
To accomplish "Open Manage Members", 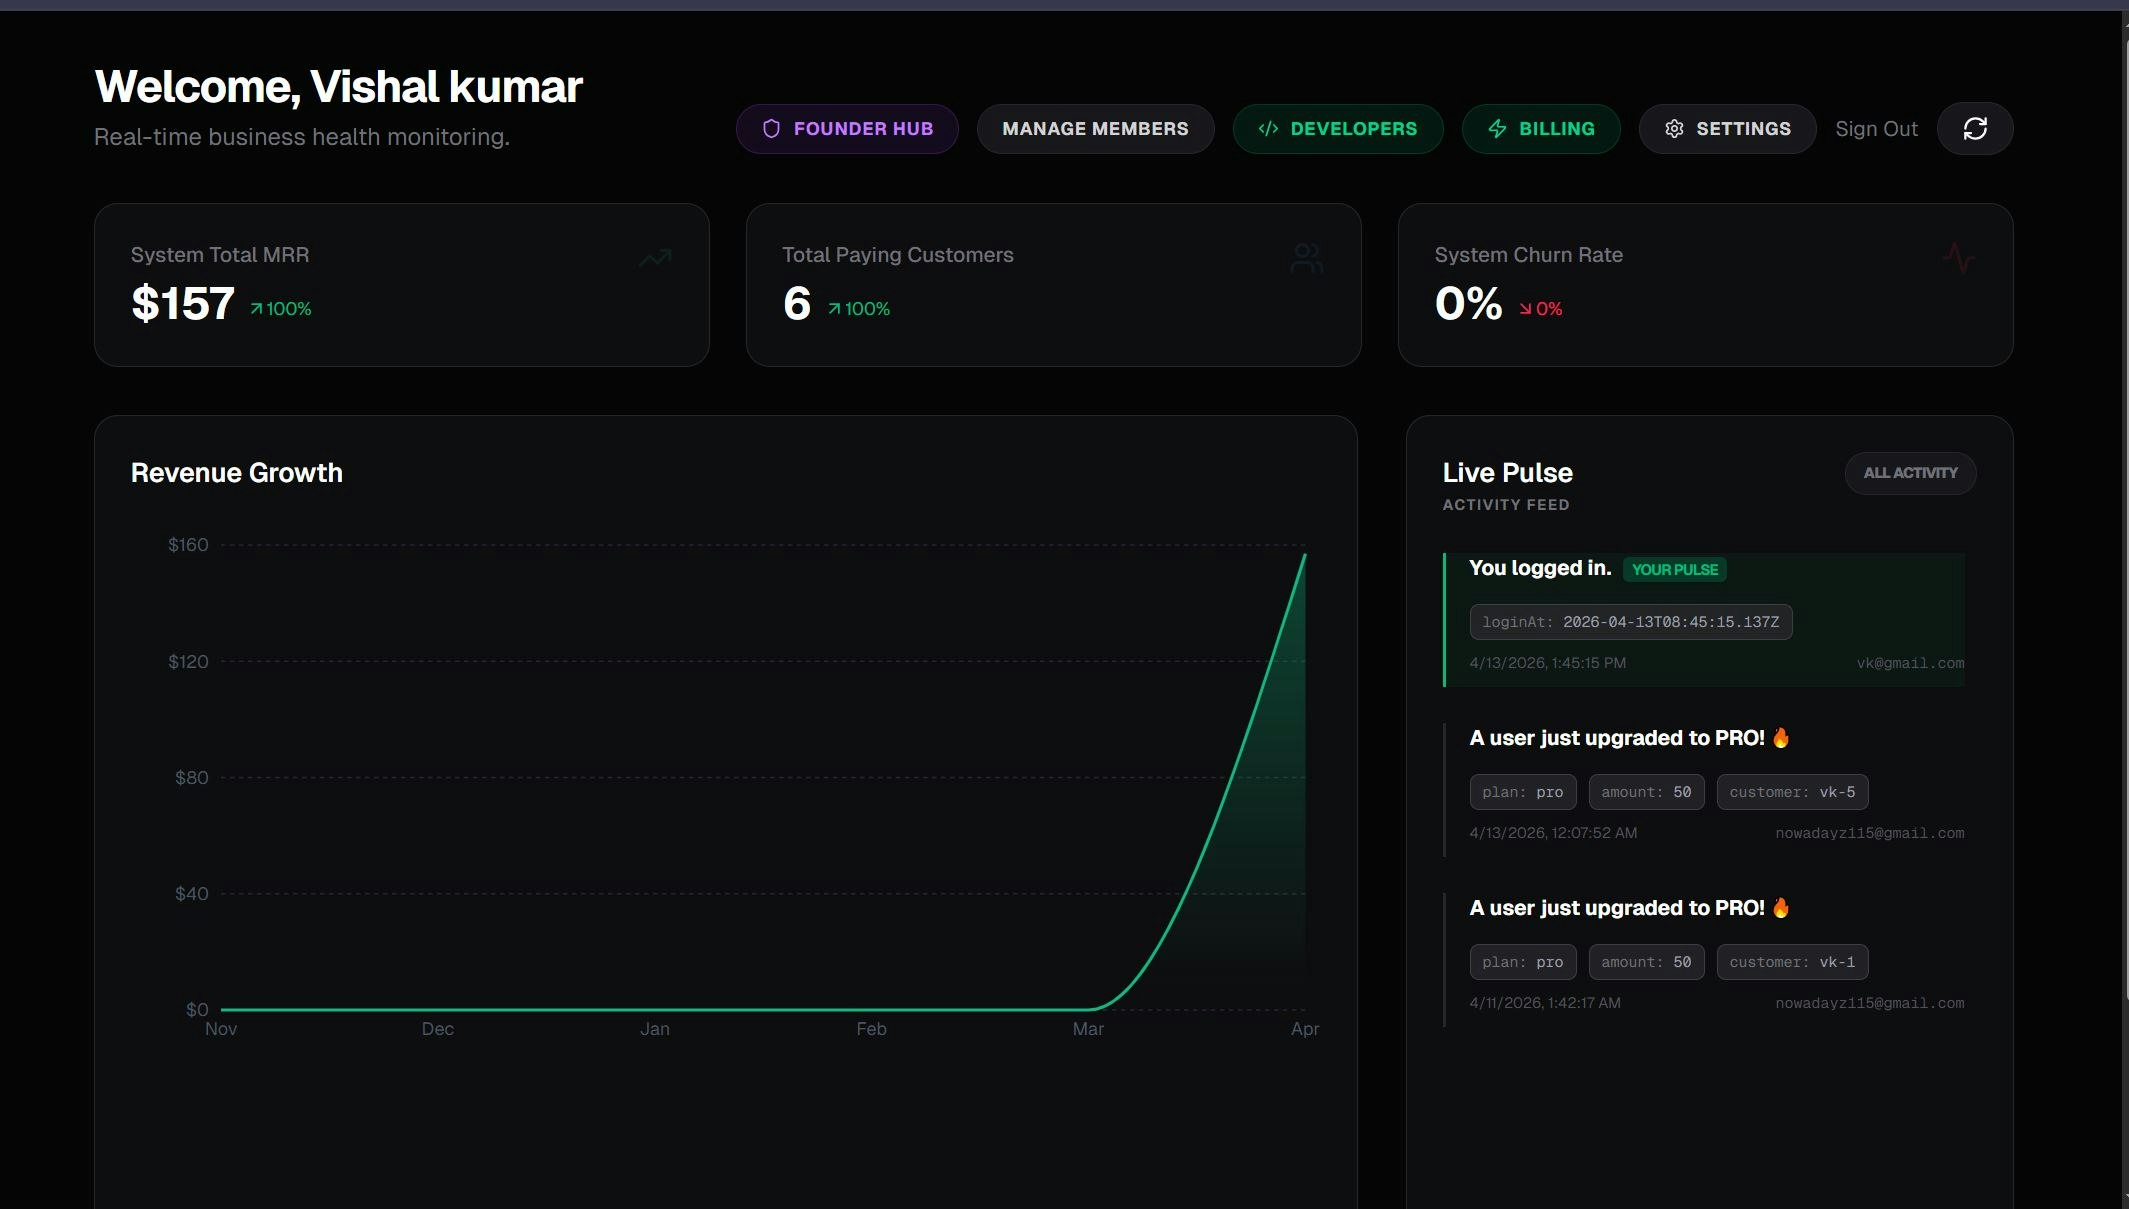I will 1095,128.
